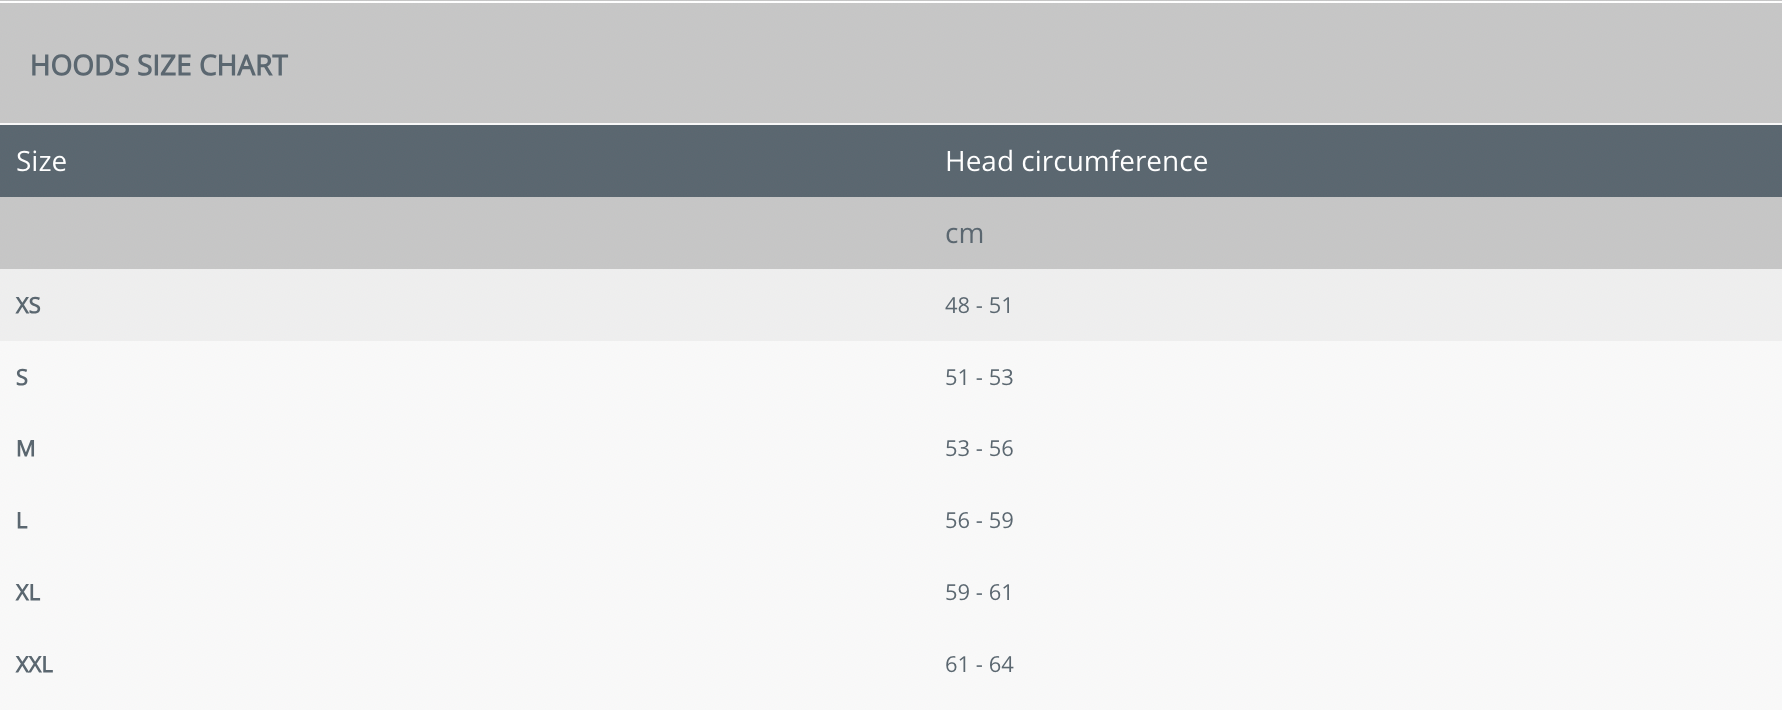Click the word CHART in the title

pyautogui.click(x=243, y=66)
